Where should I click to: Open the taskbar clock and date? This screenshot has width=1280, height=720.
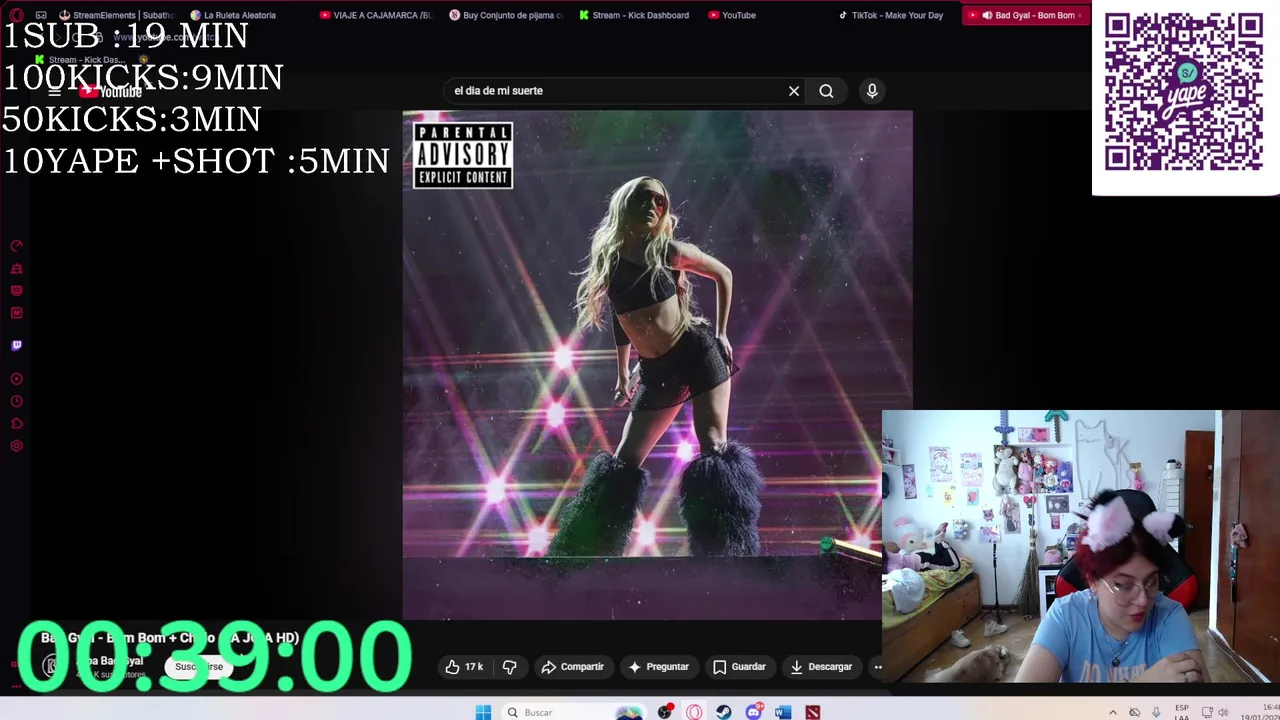click(x=1258, y=712)
